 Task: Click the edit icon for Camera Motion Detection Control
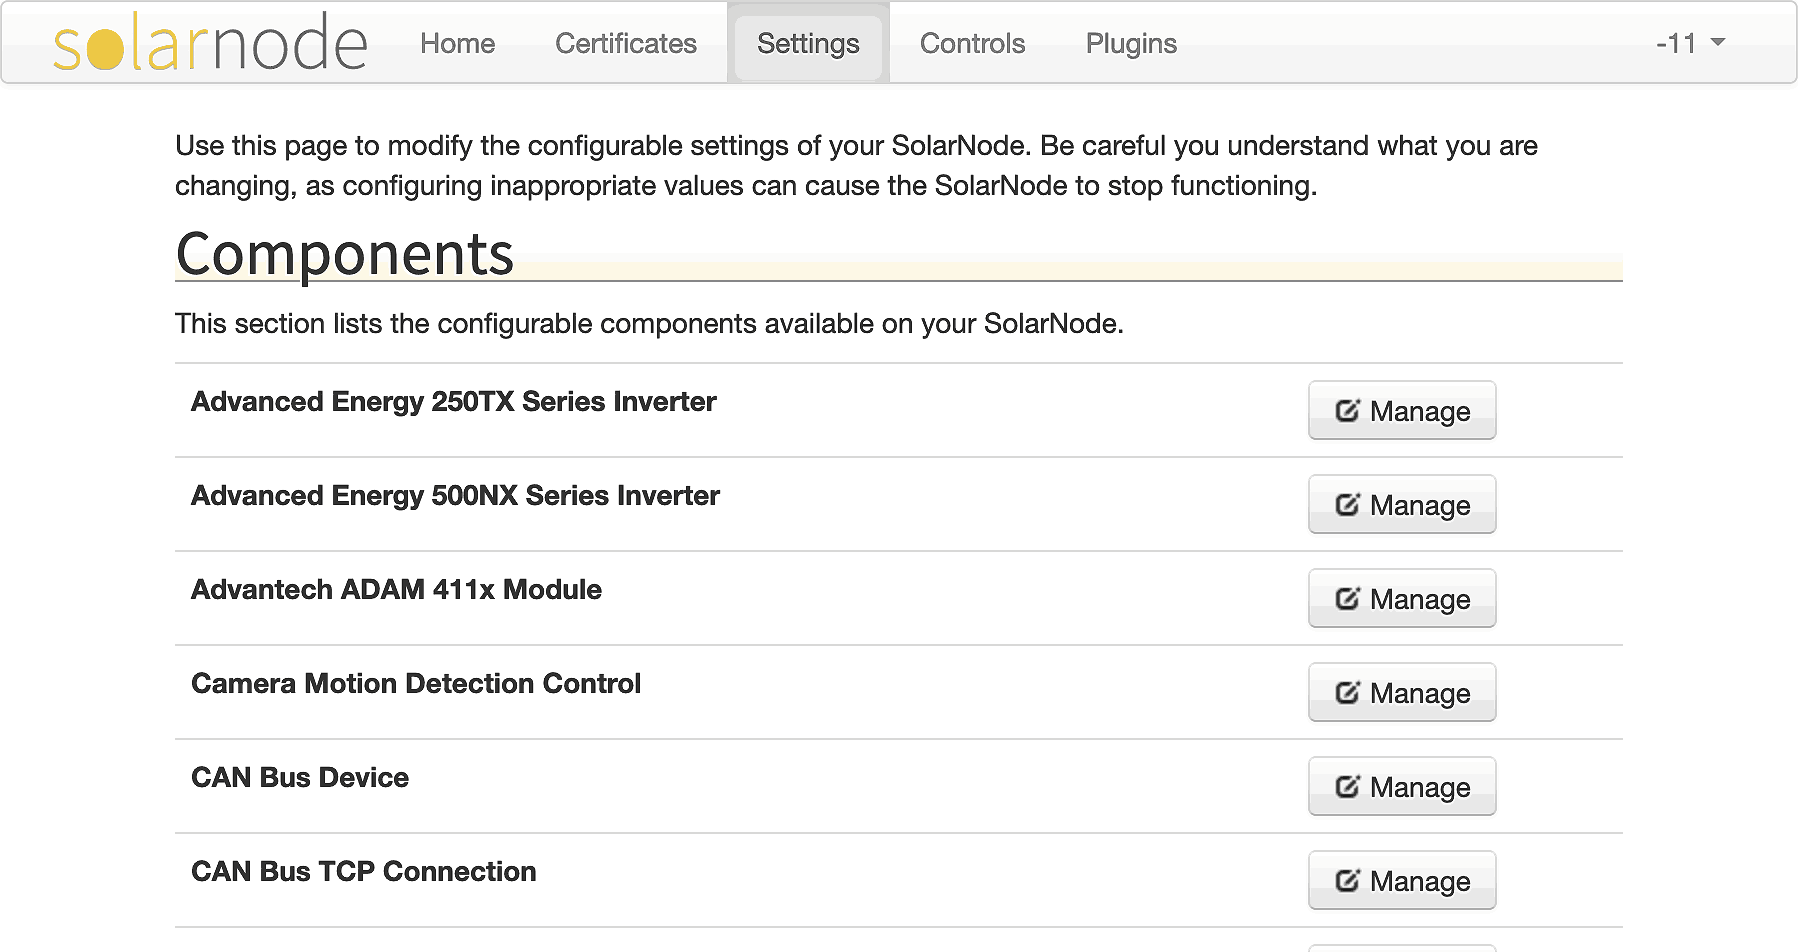coord(1349,692)
